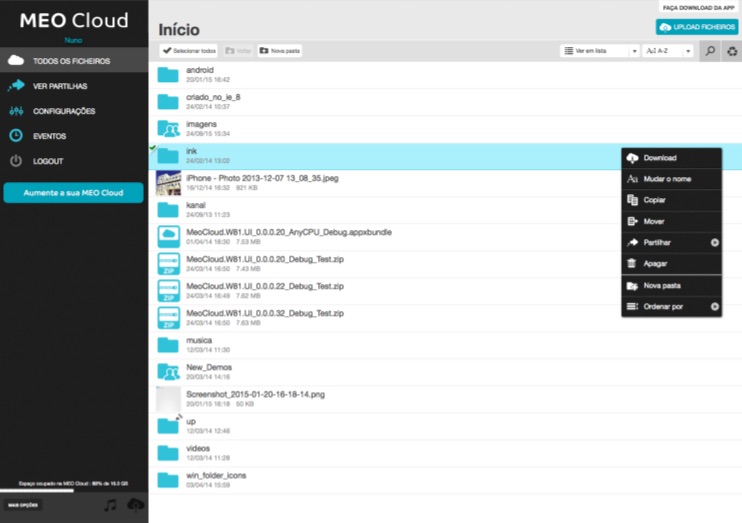Screen dimensions: 742x523
Task: Click the Logout power icon
Action: (x=16, y=161)
